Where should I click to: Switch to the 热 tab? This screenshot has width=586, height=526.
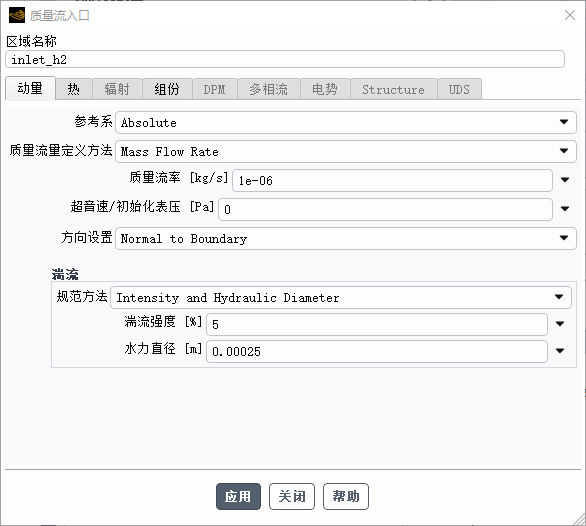74,89
